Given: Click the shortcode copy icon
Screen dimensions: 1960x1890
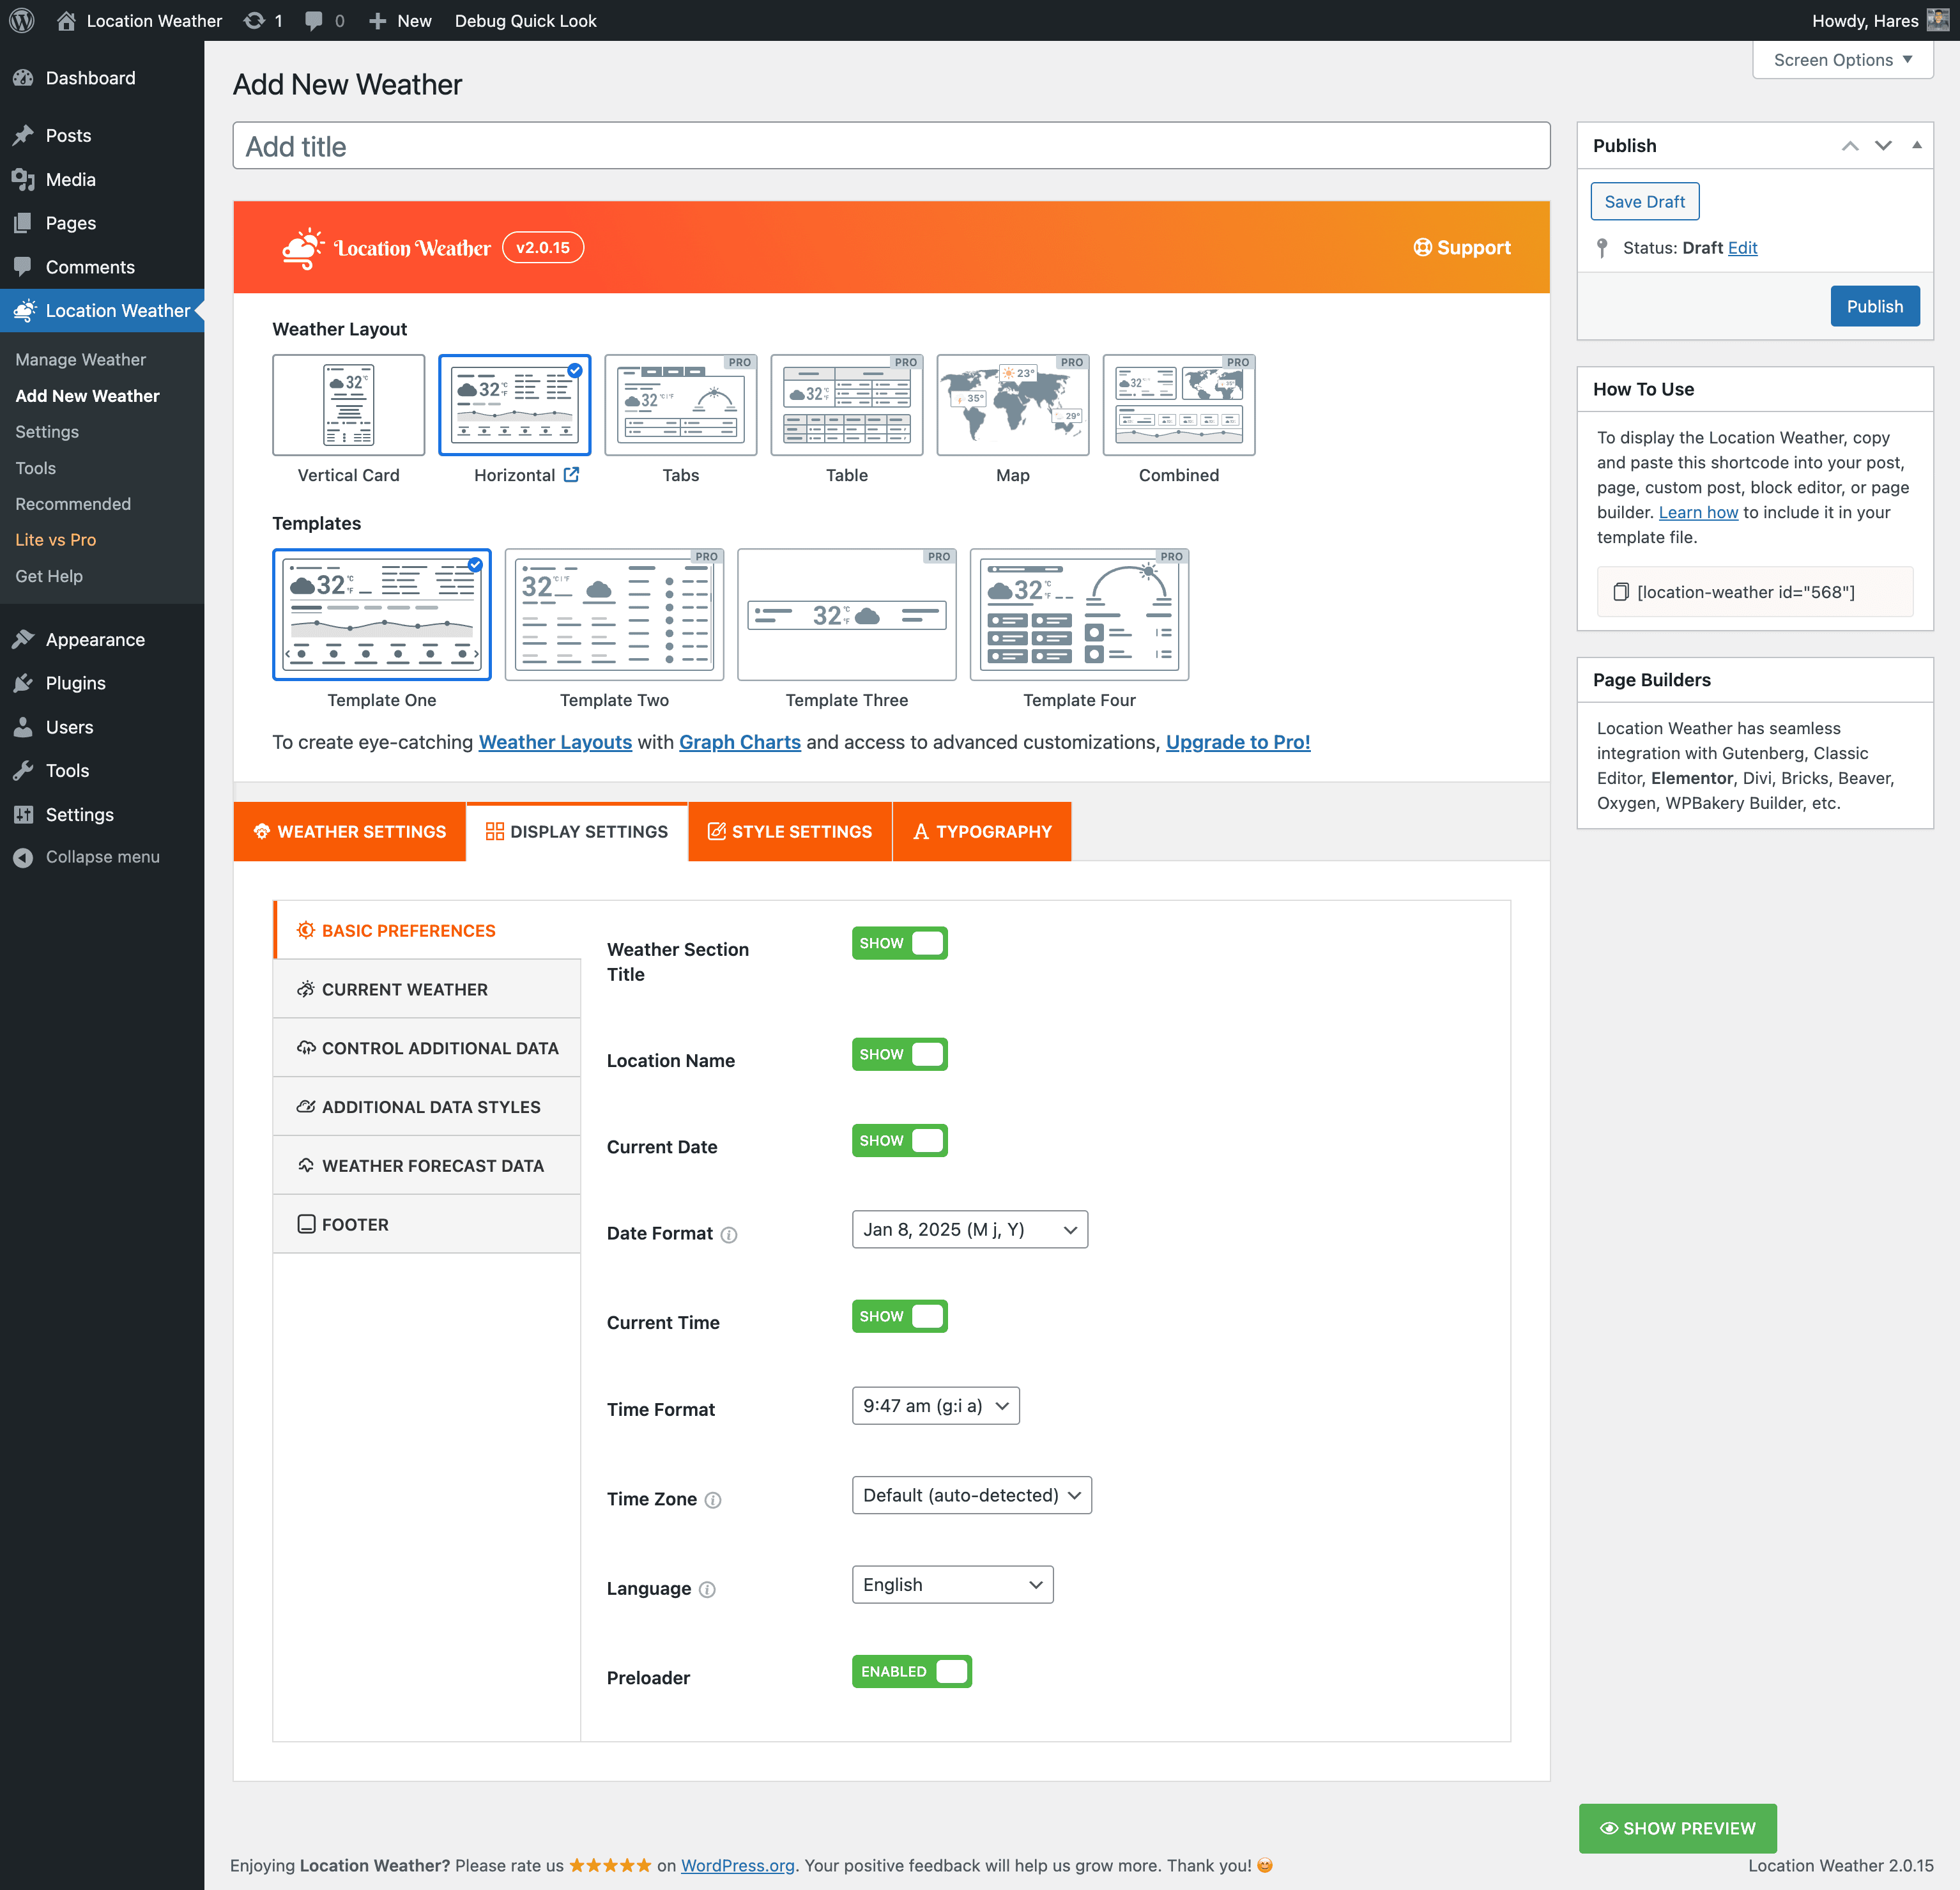Looking at the screenshot, I should click(1620, 592).
